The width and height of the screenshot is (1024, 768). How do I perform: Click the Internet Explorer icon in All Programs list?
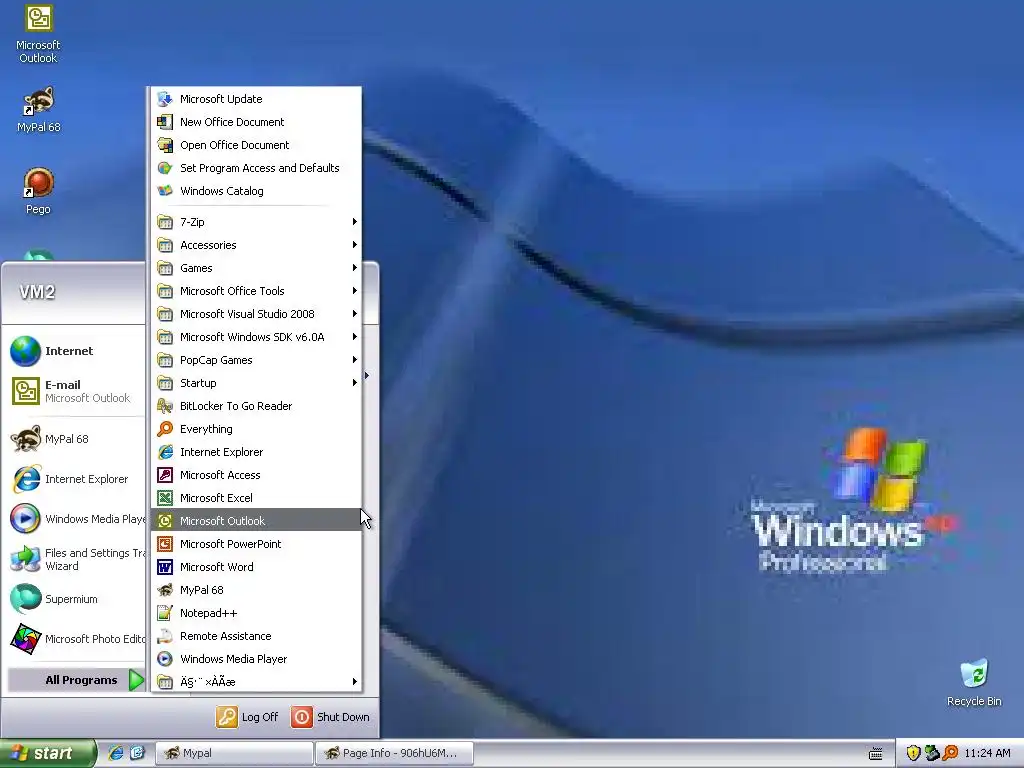pyautogui.click(x=165, y=452)
